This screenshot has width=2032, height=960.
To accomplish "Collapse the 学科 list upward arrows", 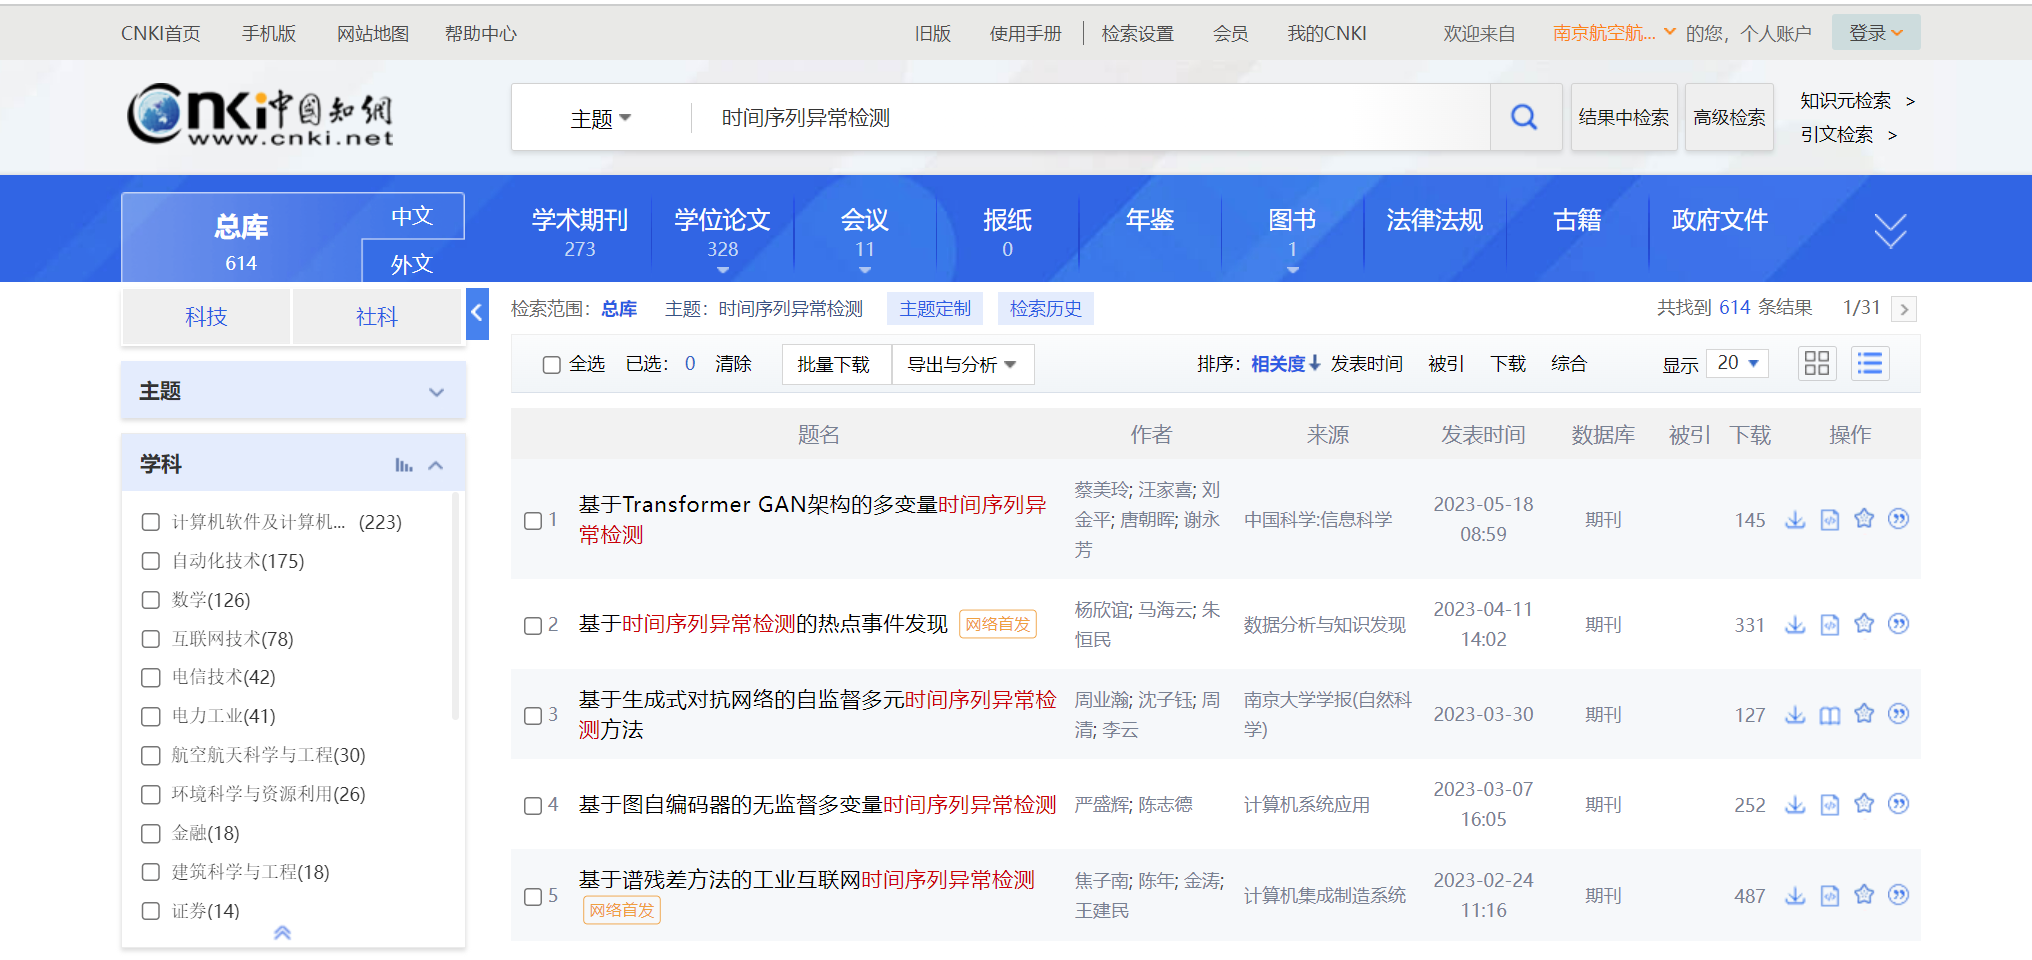I will click(282, 933).
